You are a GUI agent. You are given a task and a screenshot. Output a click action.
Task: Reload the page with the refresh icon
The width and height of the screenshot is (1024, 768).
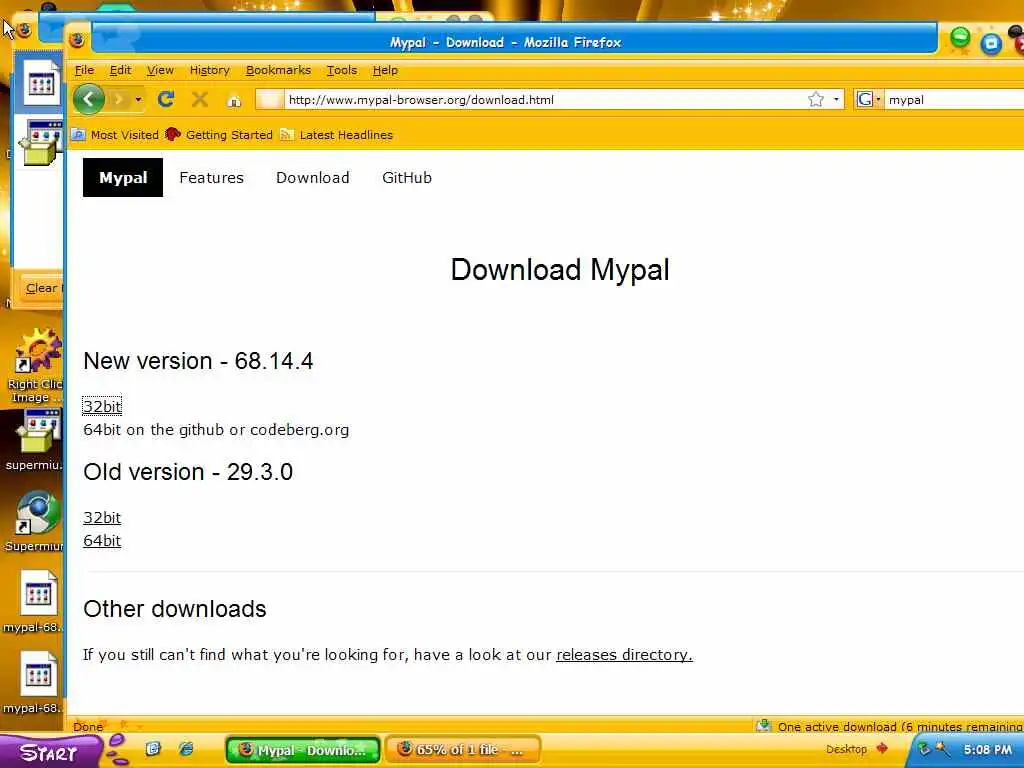coord(166,99)
